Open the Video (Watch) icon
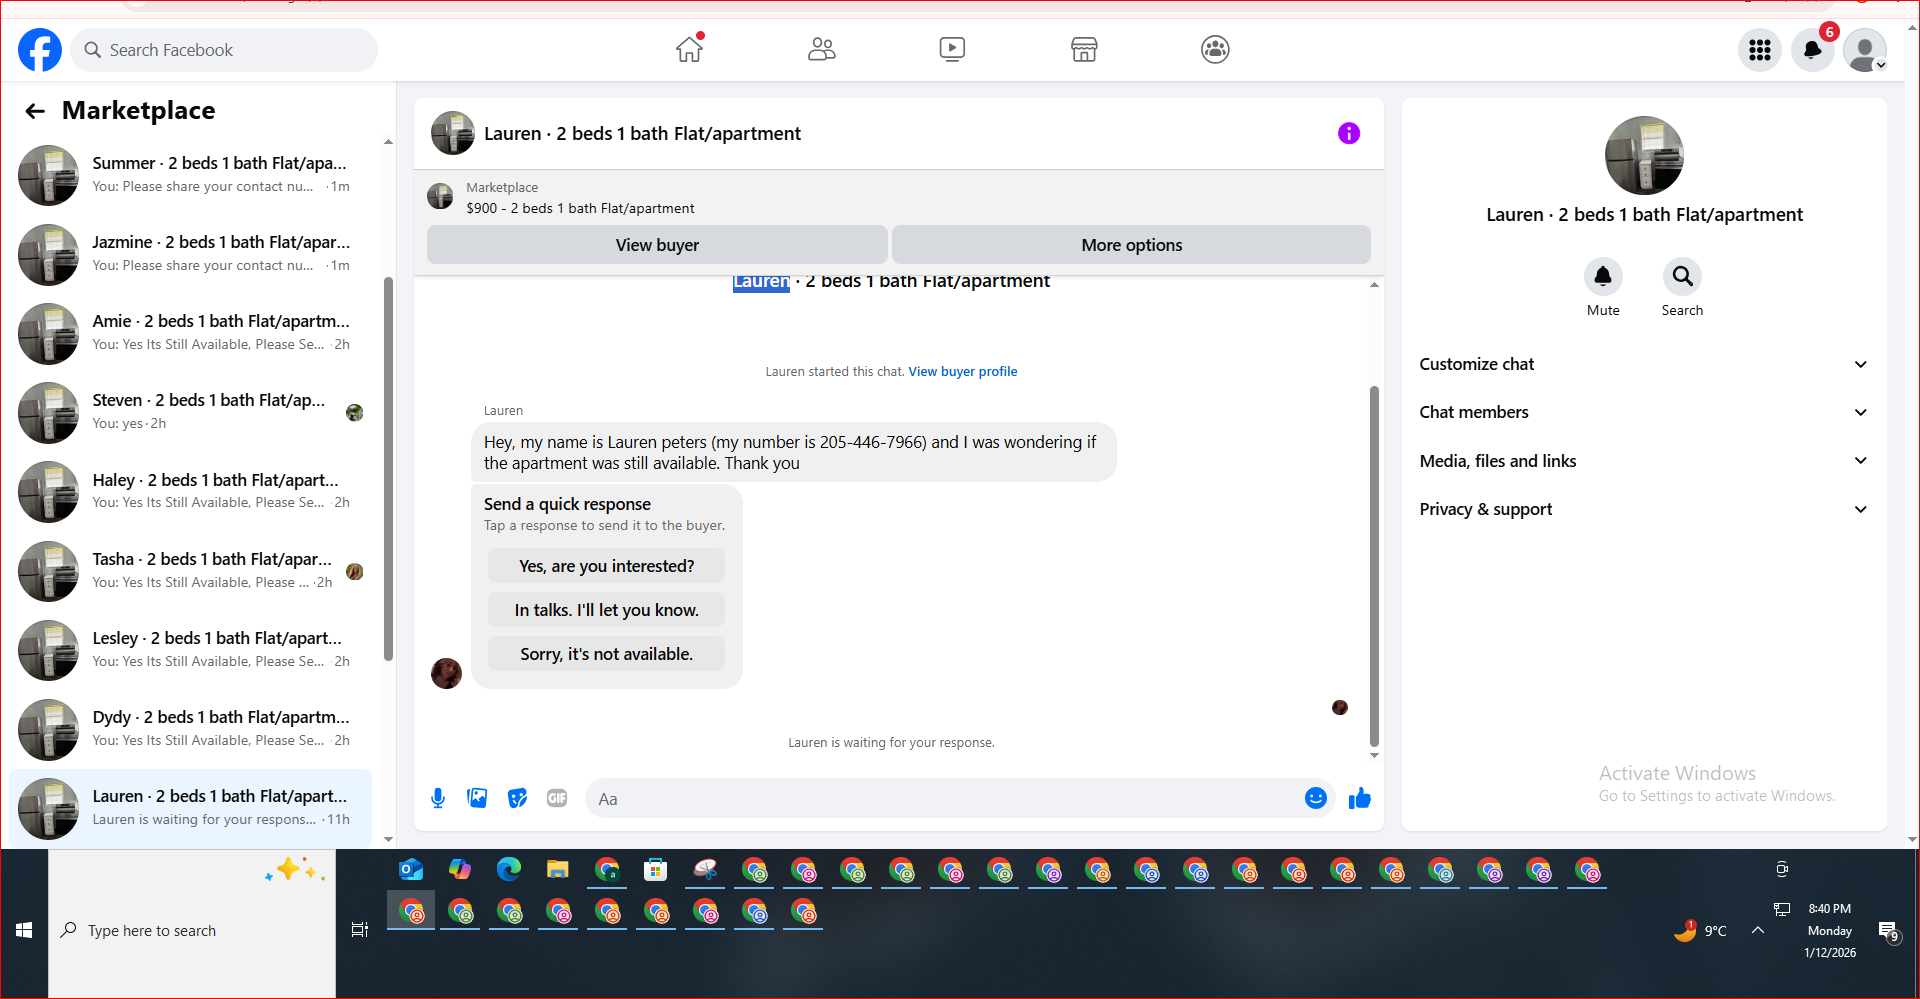Screen dimensions: 1920x999 [952, 49]
